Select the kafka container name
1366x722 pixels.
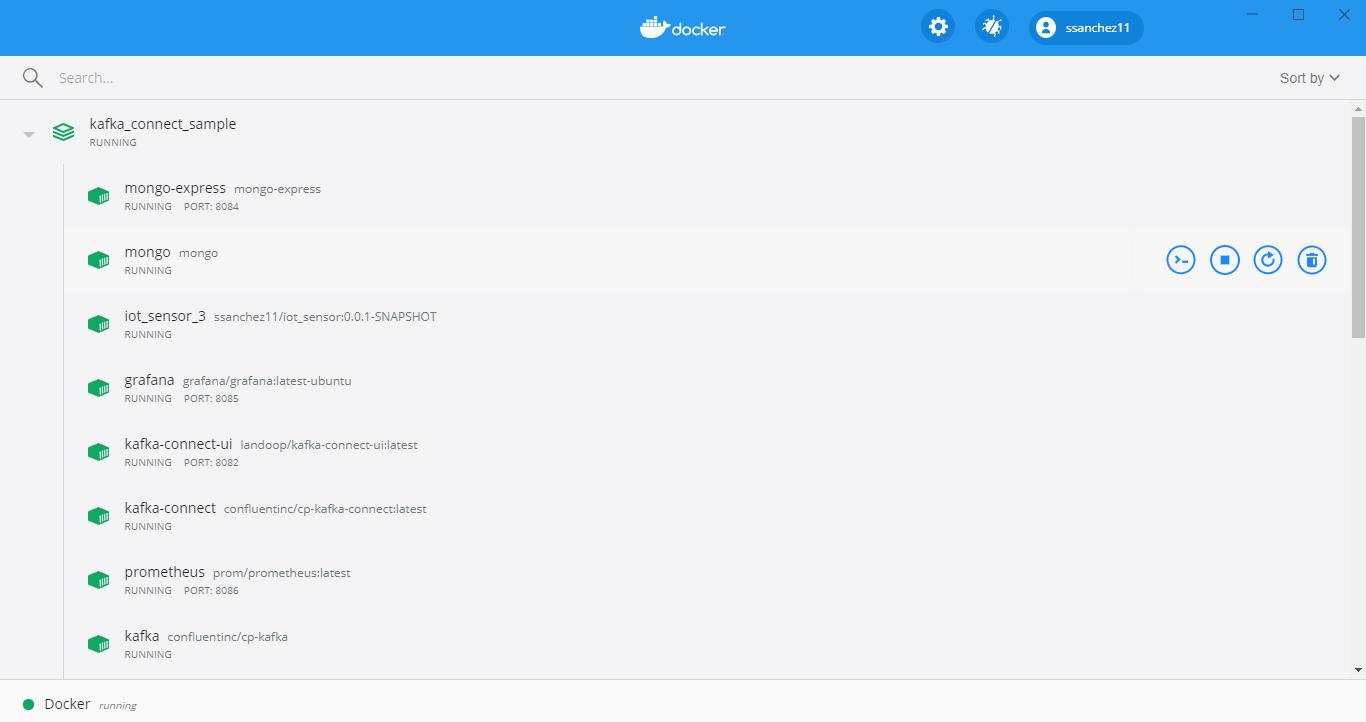click(141, 636)
